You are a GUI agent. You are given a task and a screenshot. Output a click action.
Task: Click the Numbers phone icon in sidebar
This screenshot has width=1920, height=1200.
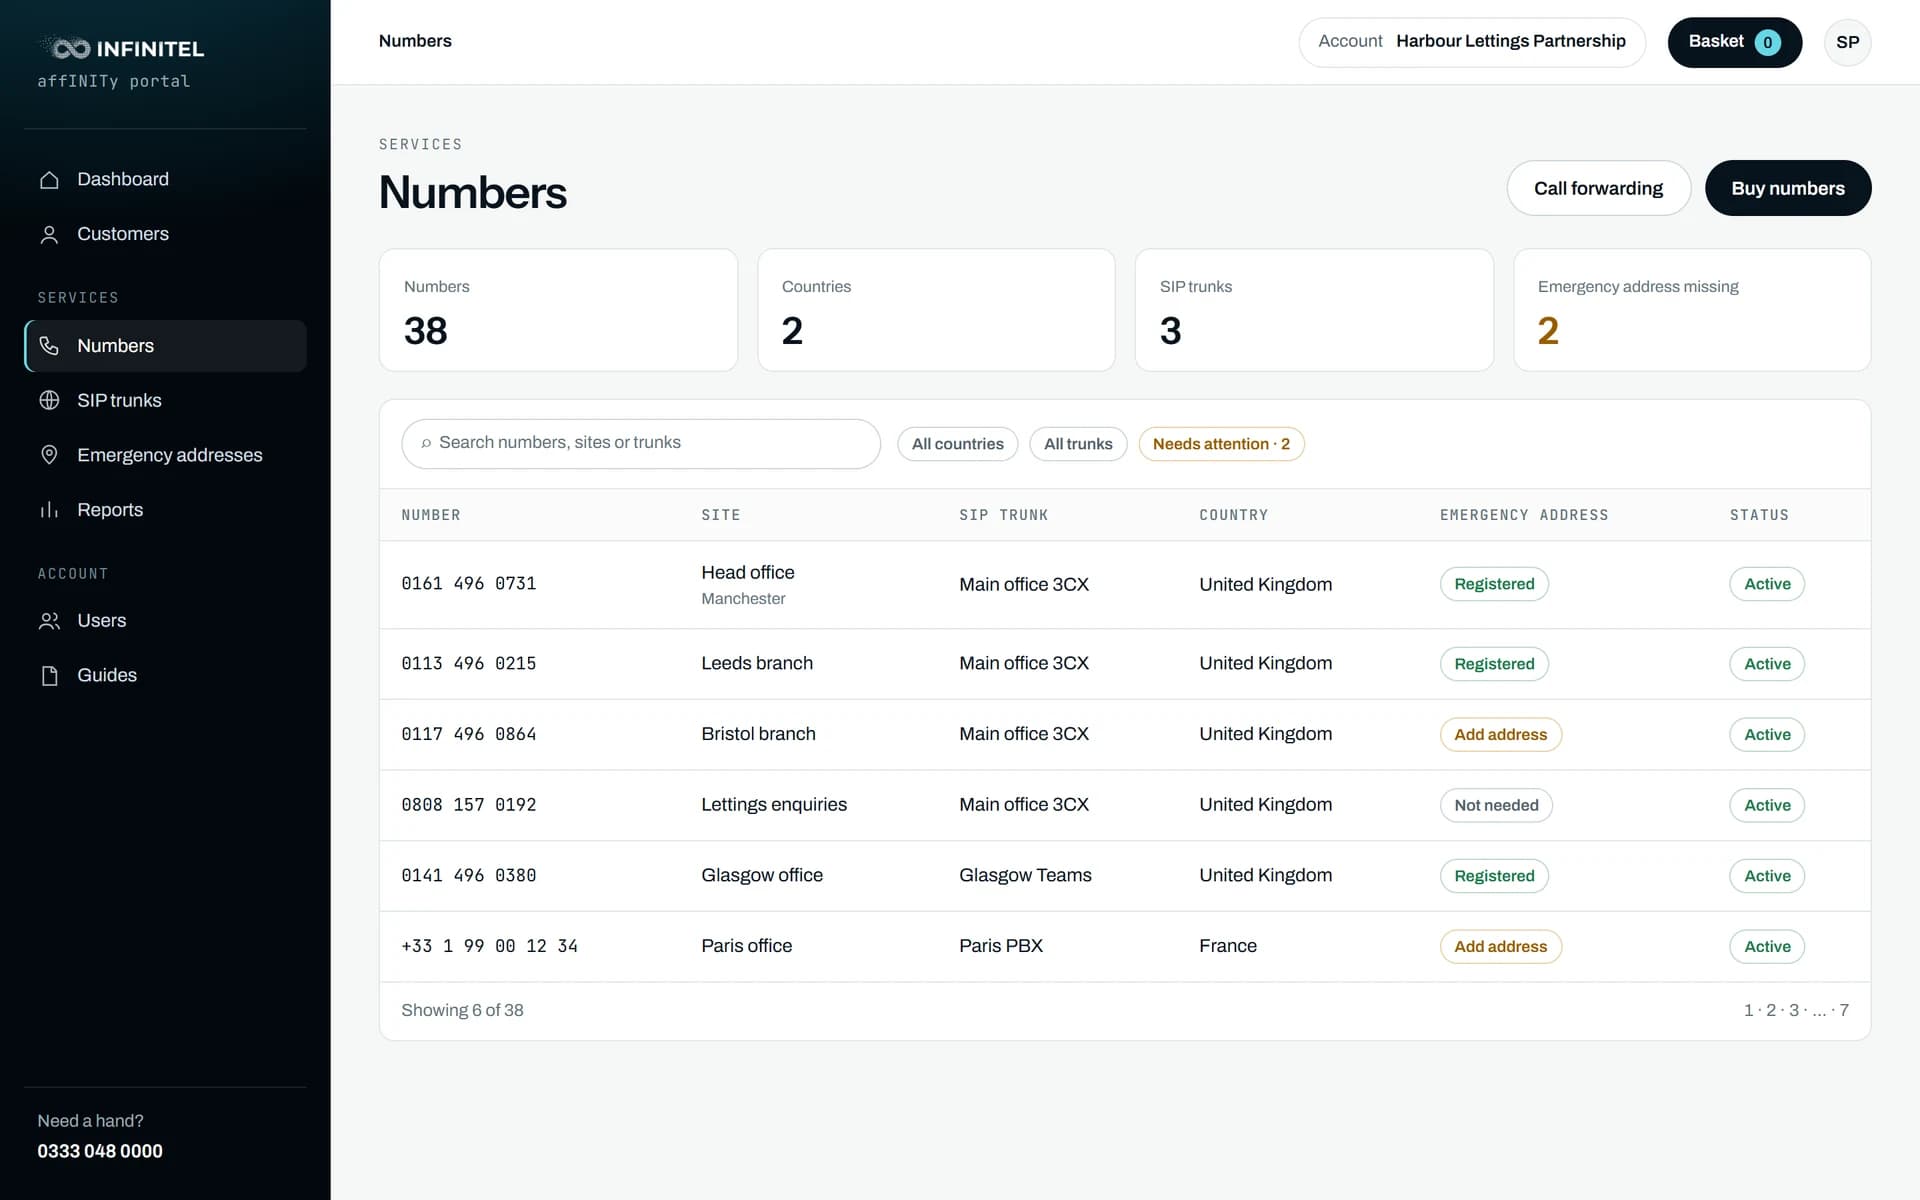coord(49,346)
